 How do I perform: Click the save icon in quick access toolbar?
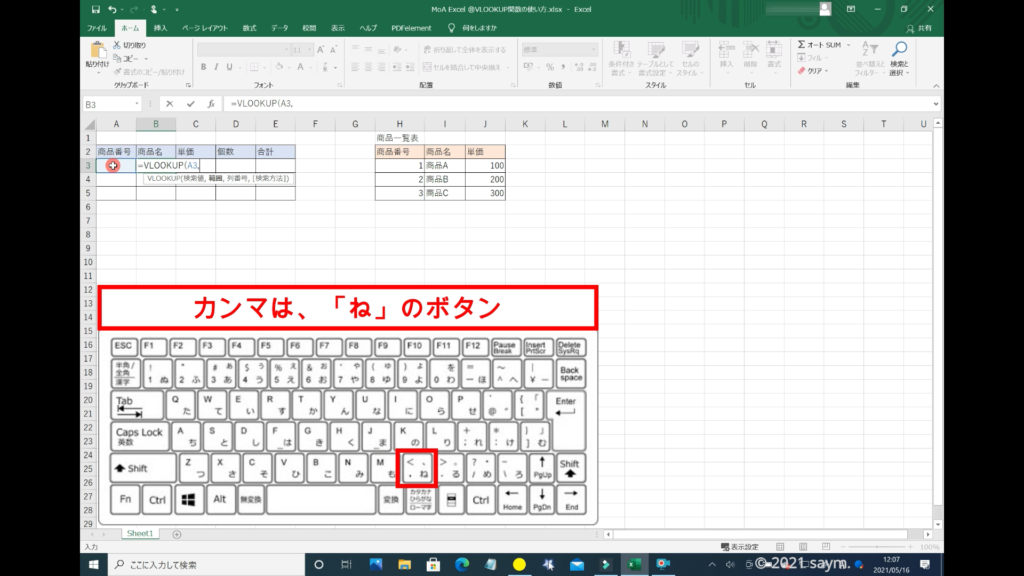tap(95, 9)
